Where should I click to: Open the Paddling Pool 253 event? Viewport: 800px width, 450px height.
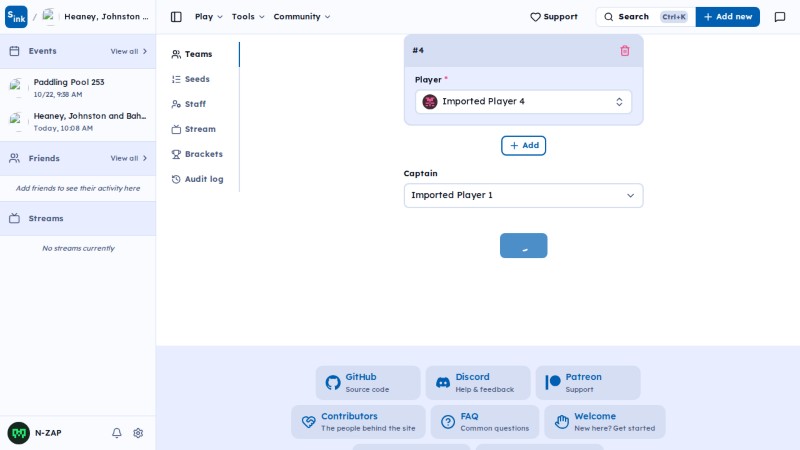(78, 87)
